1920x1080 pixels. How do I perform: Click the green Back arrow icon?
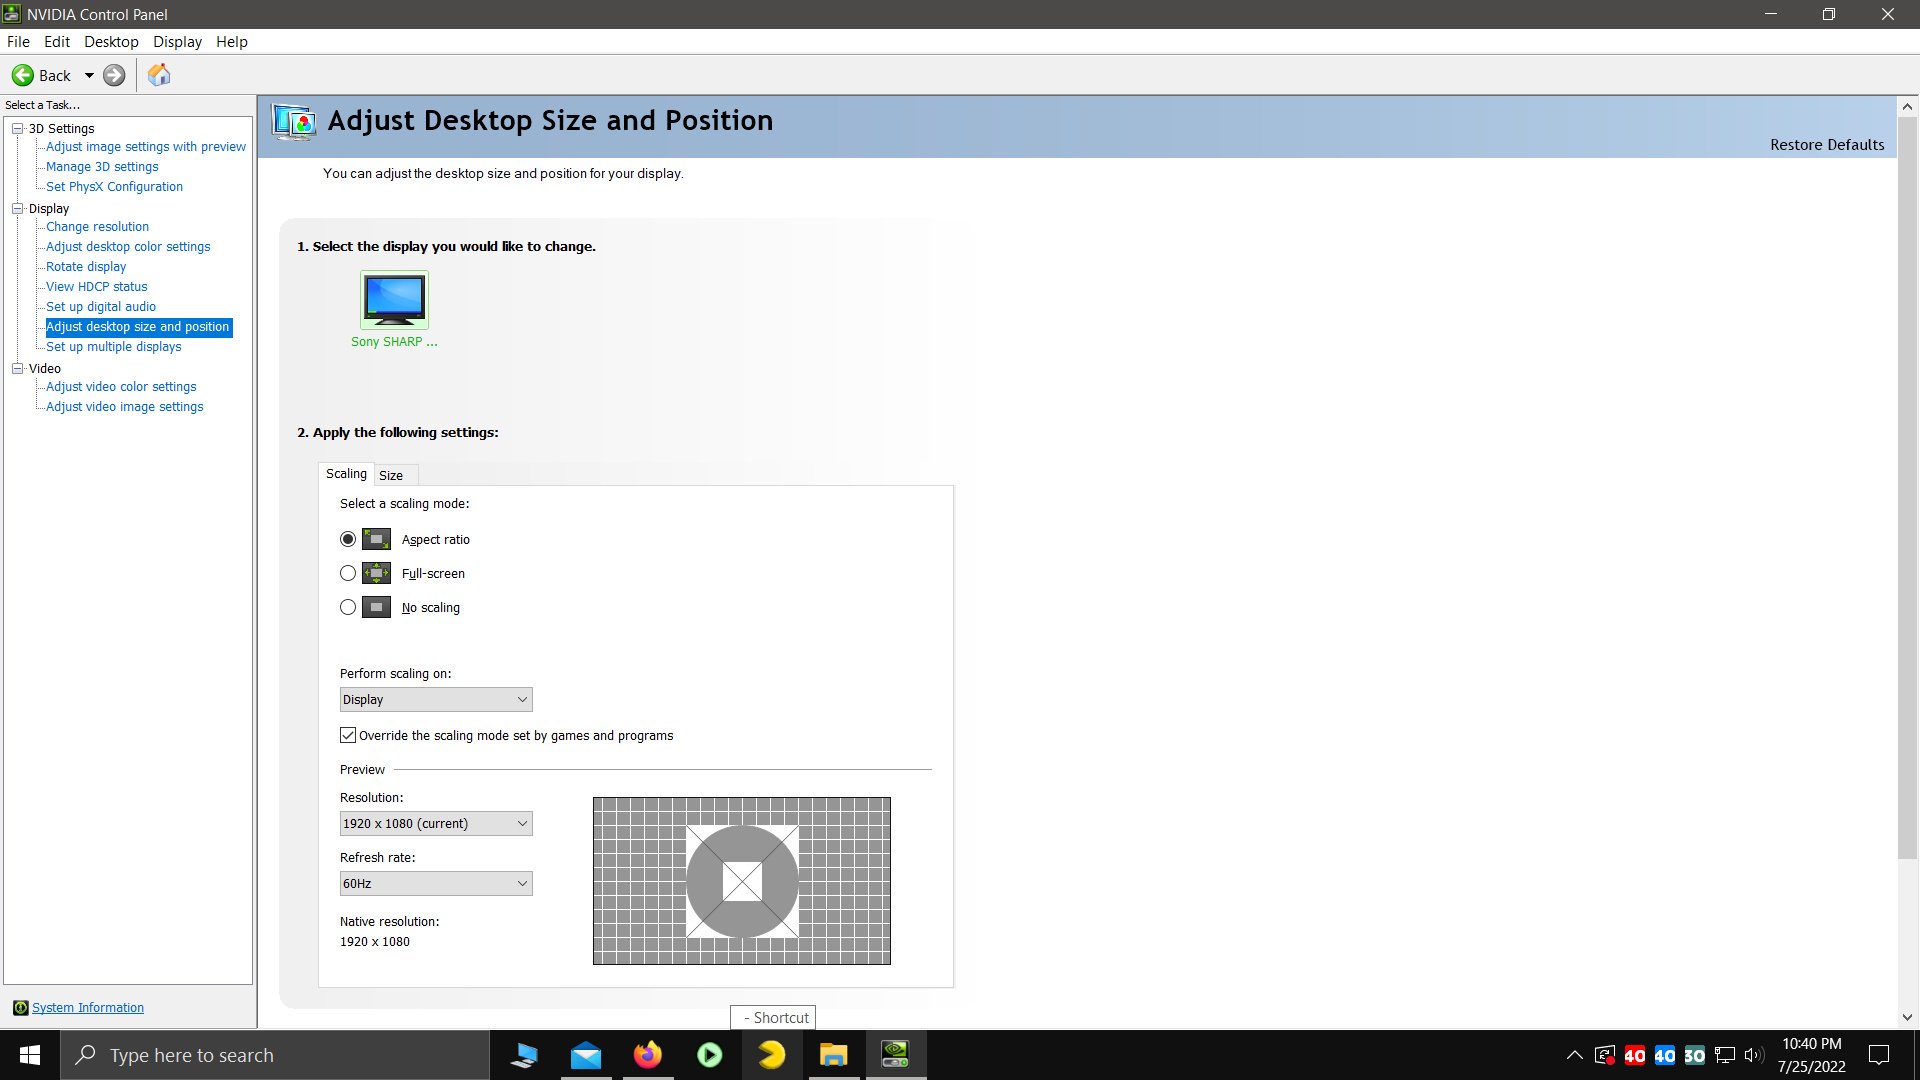tap(22, 75)
